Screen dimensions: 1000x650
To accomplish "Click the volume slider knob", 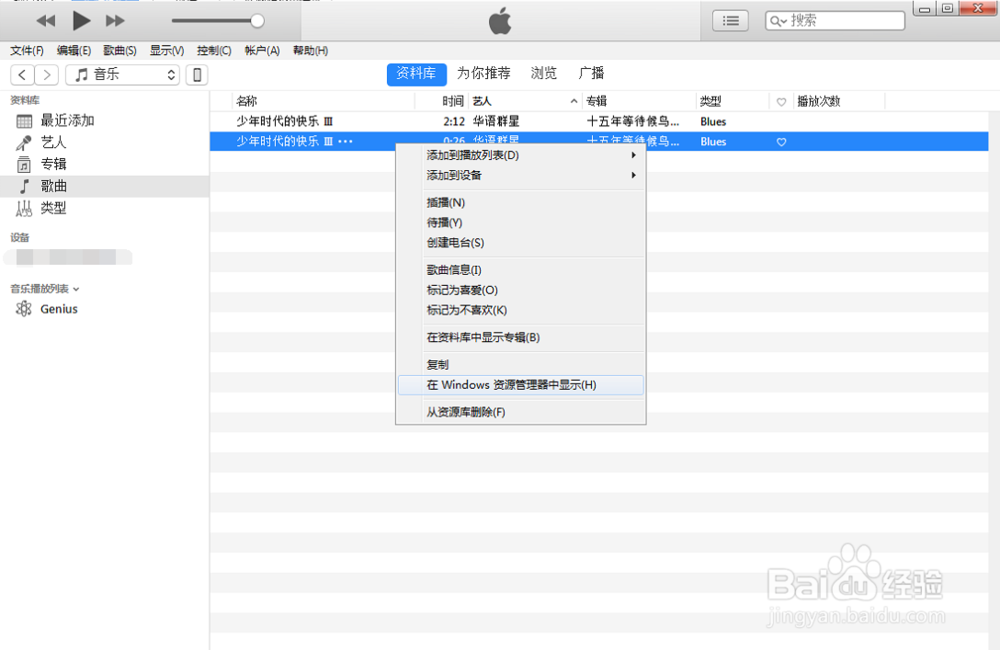I will pyautogui.click(x=257, y=21).
